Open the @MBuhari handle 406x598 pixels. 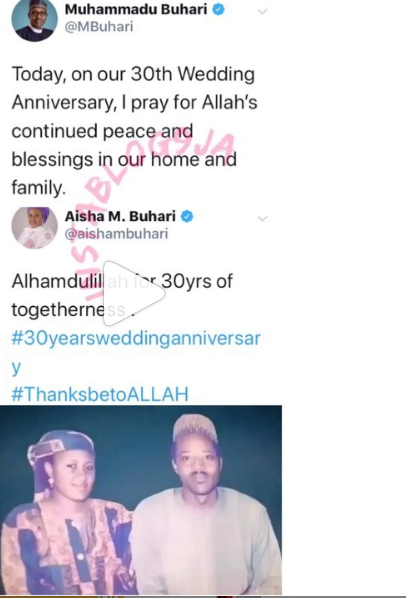tap(99, 27)
